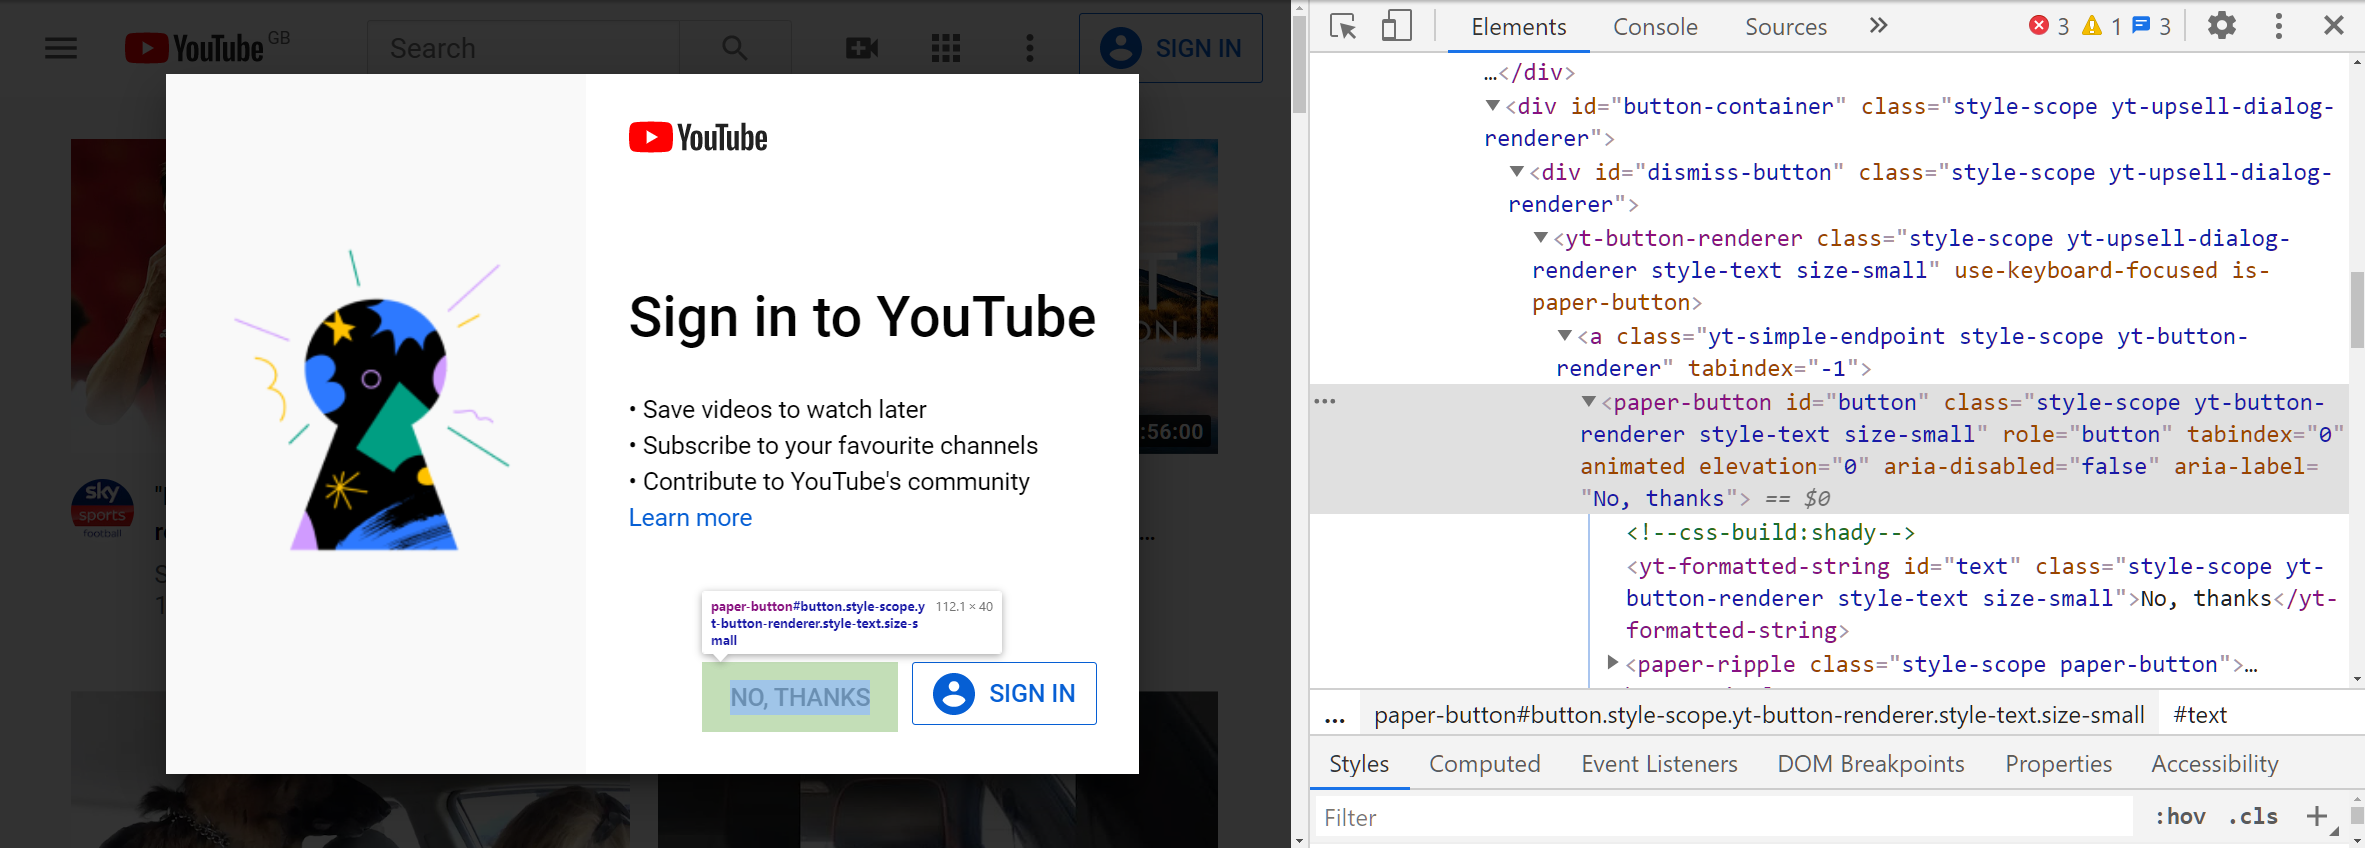2365x848 pixels.
Task: Click the breadcrumb ellipsis to show ancestors
Action: click(1335, 716)
